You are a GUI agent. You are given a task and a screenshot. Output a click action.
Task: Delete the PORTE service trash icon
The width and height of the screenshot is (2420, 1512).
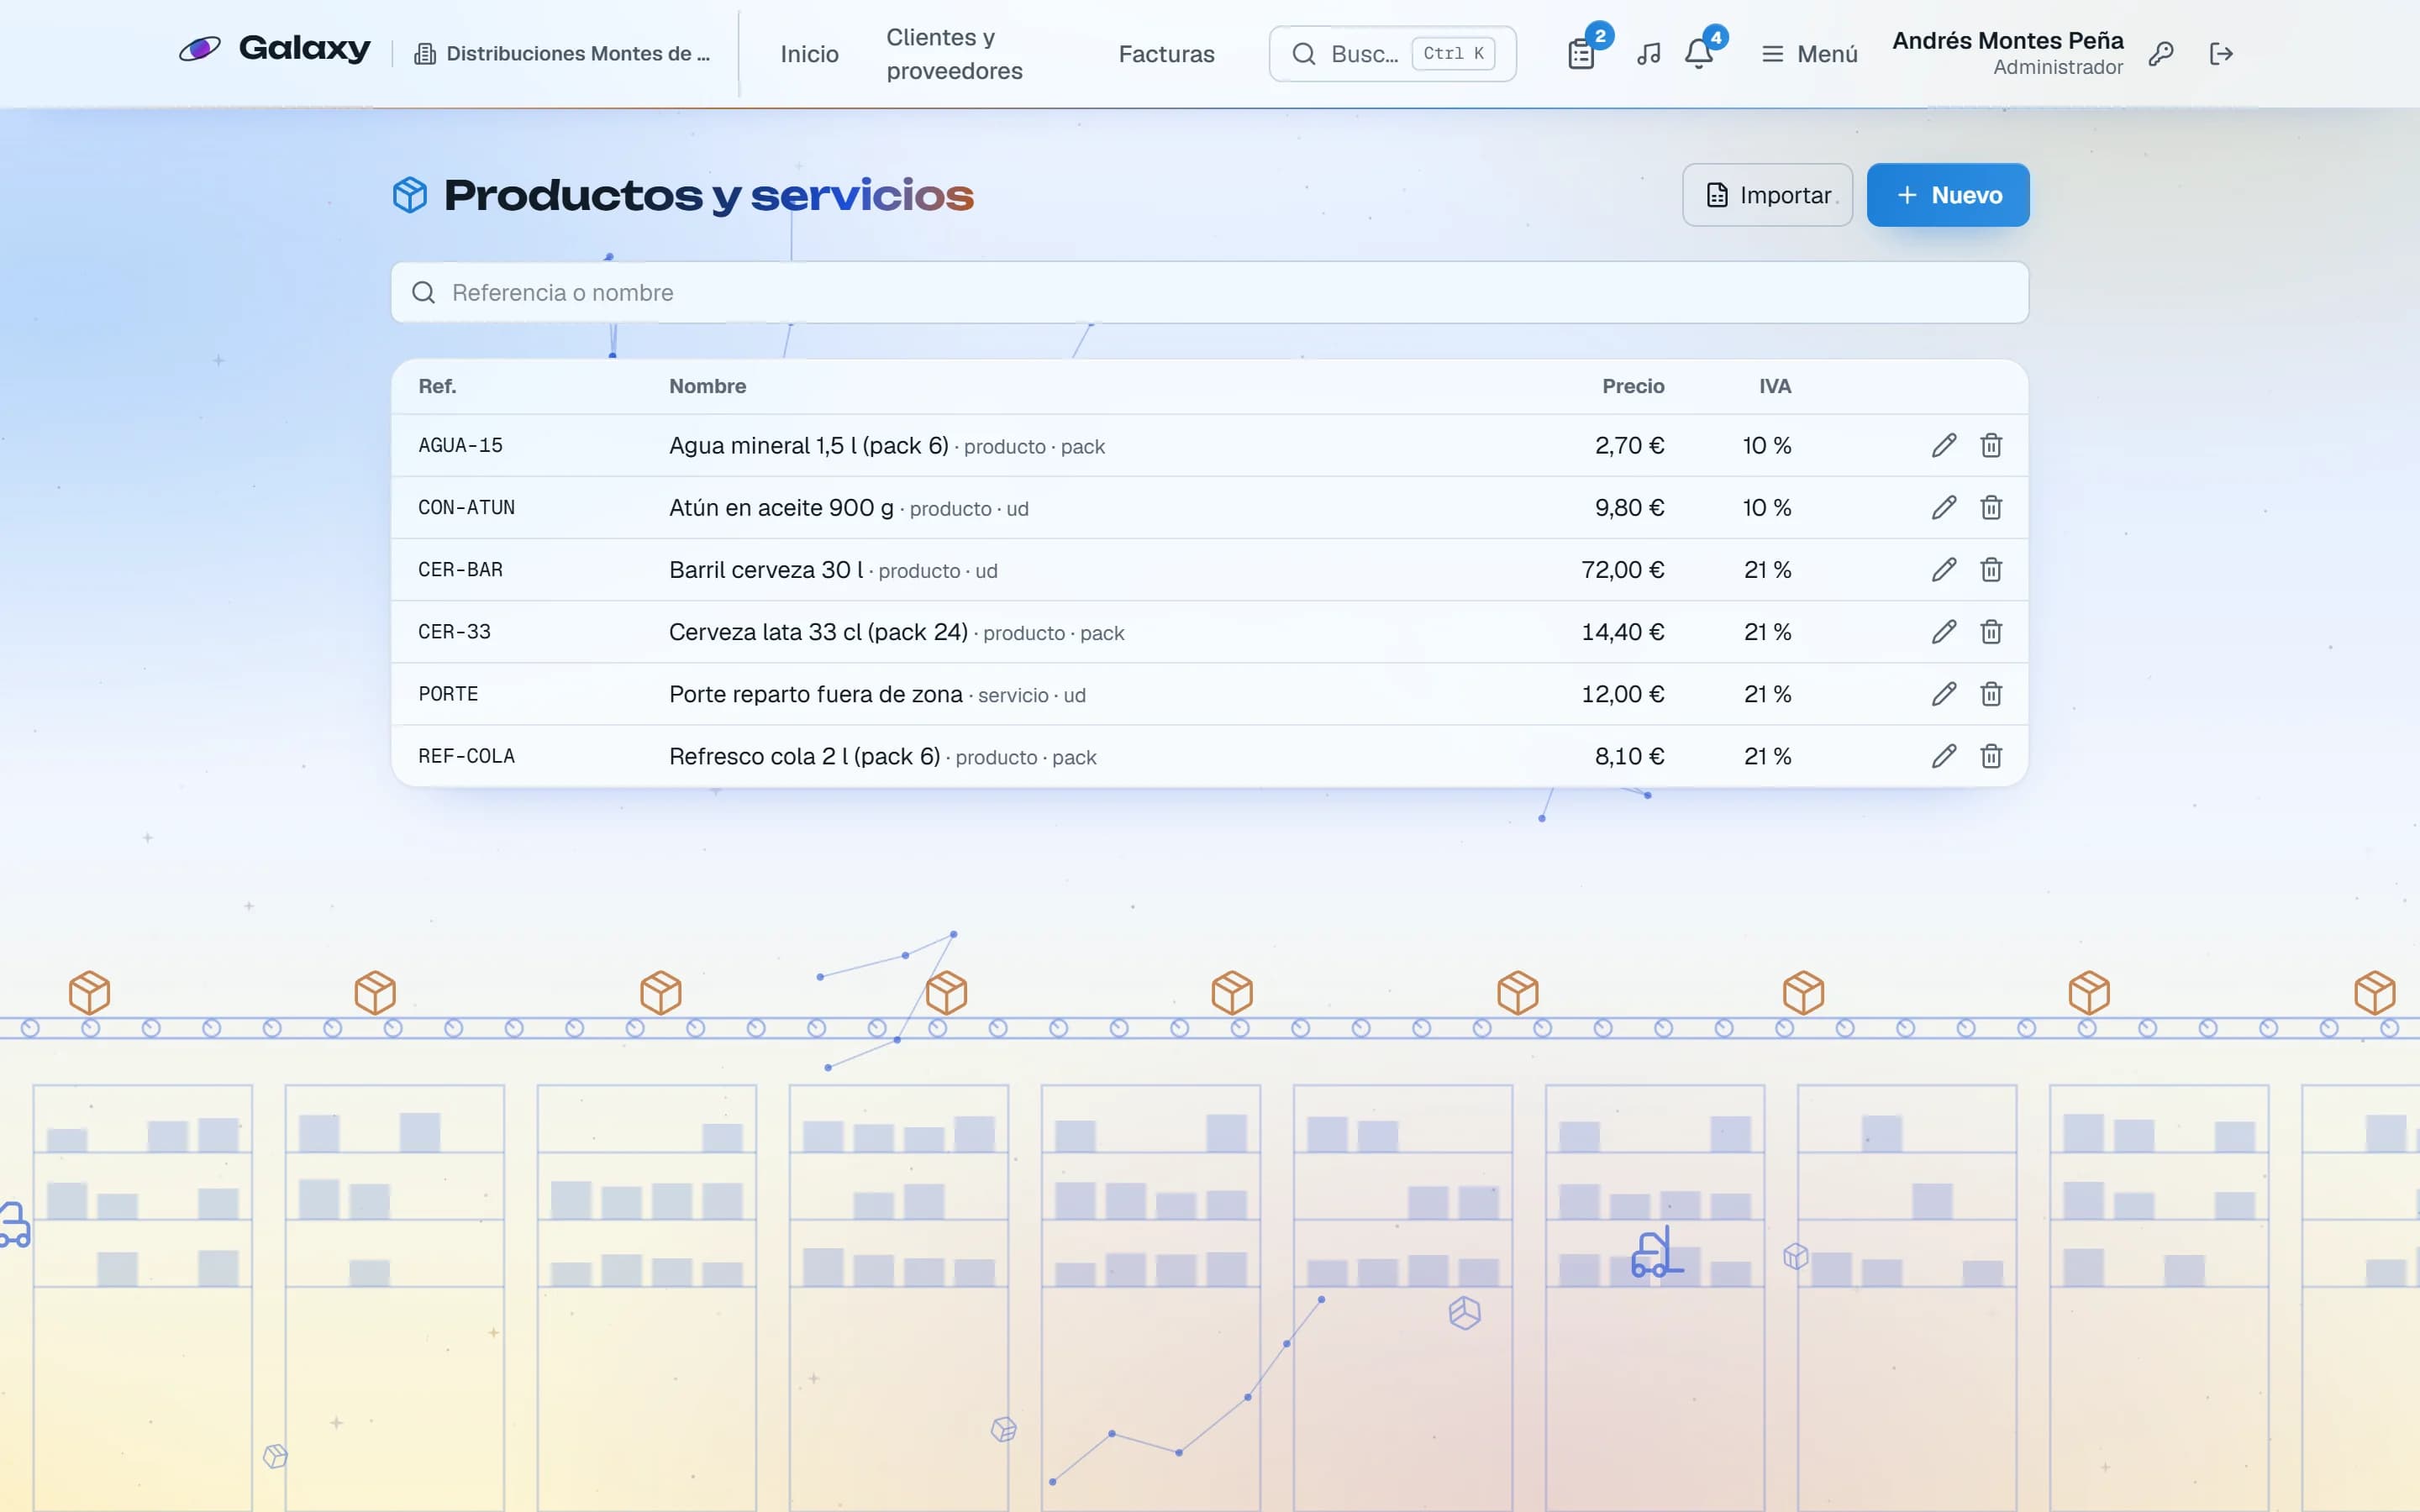(x=1991, y=693)
